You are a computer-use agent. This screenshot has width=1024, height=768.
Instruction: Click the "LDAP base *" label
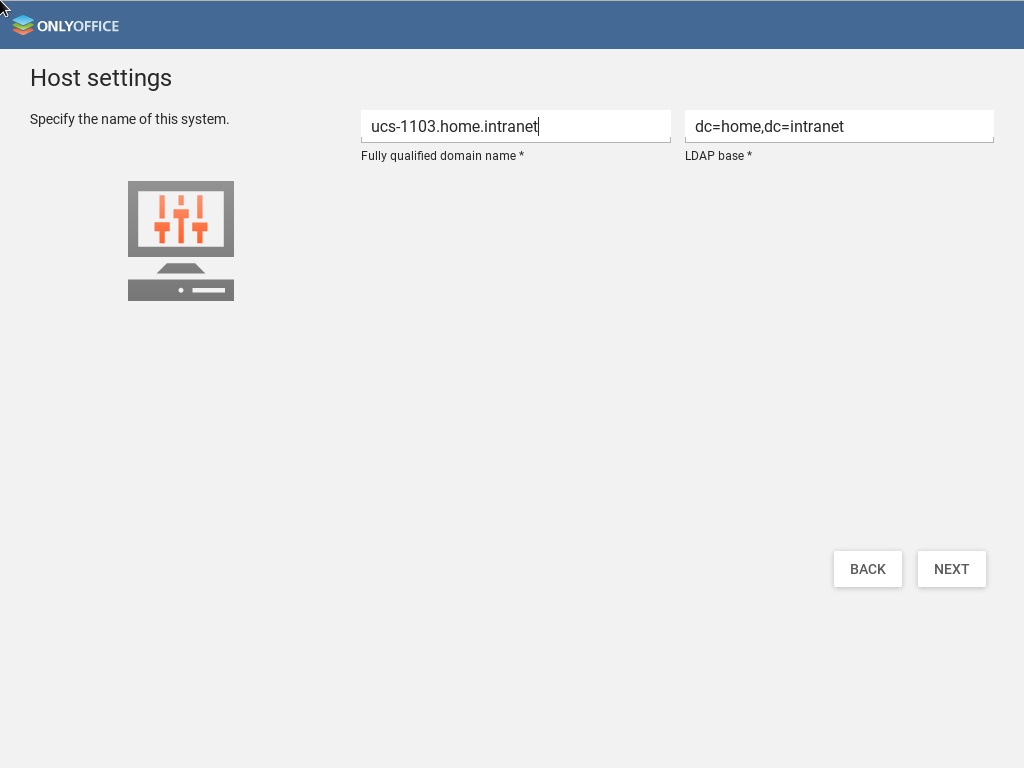(x=718, y=156)
